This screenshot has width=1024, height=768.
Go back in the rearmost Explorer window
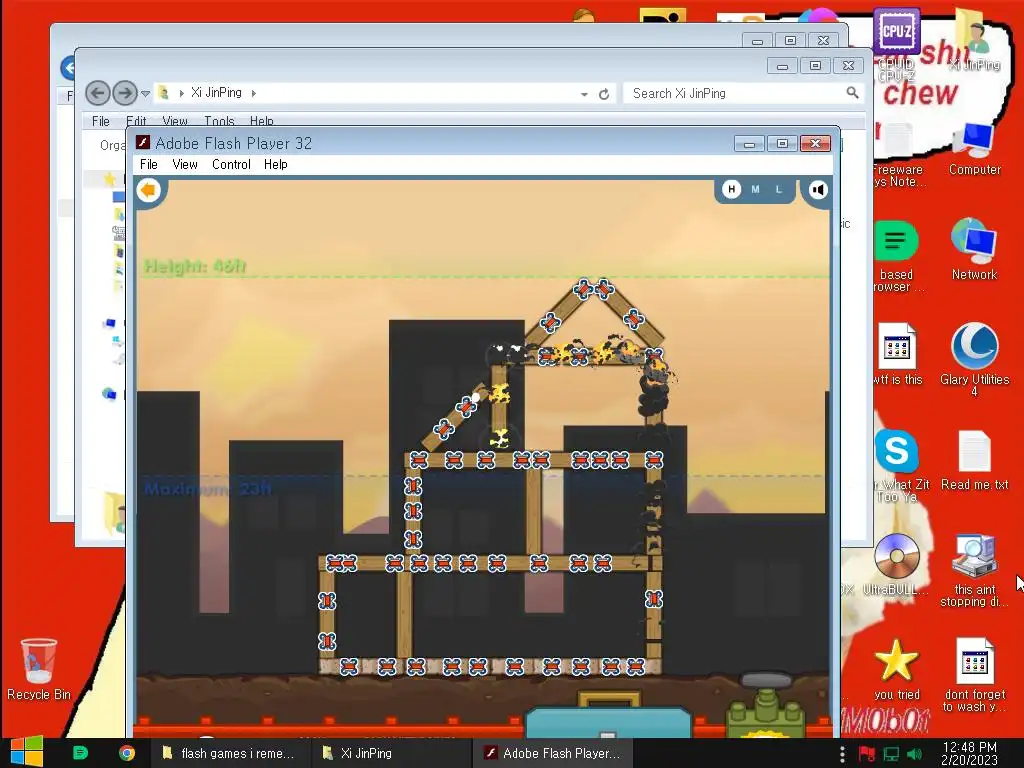pos(67,68)
